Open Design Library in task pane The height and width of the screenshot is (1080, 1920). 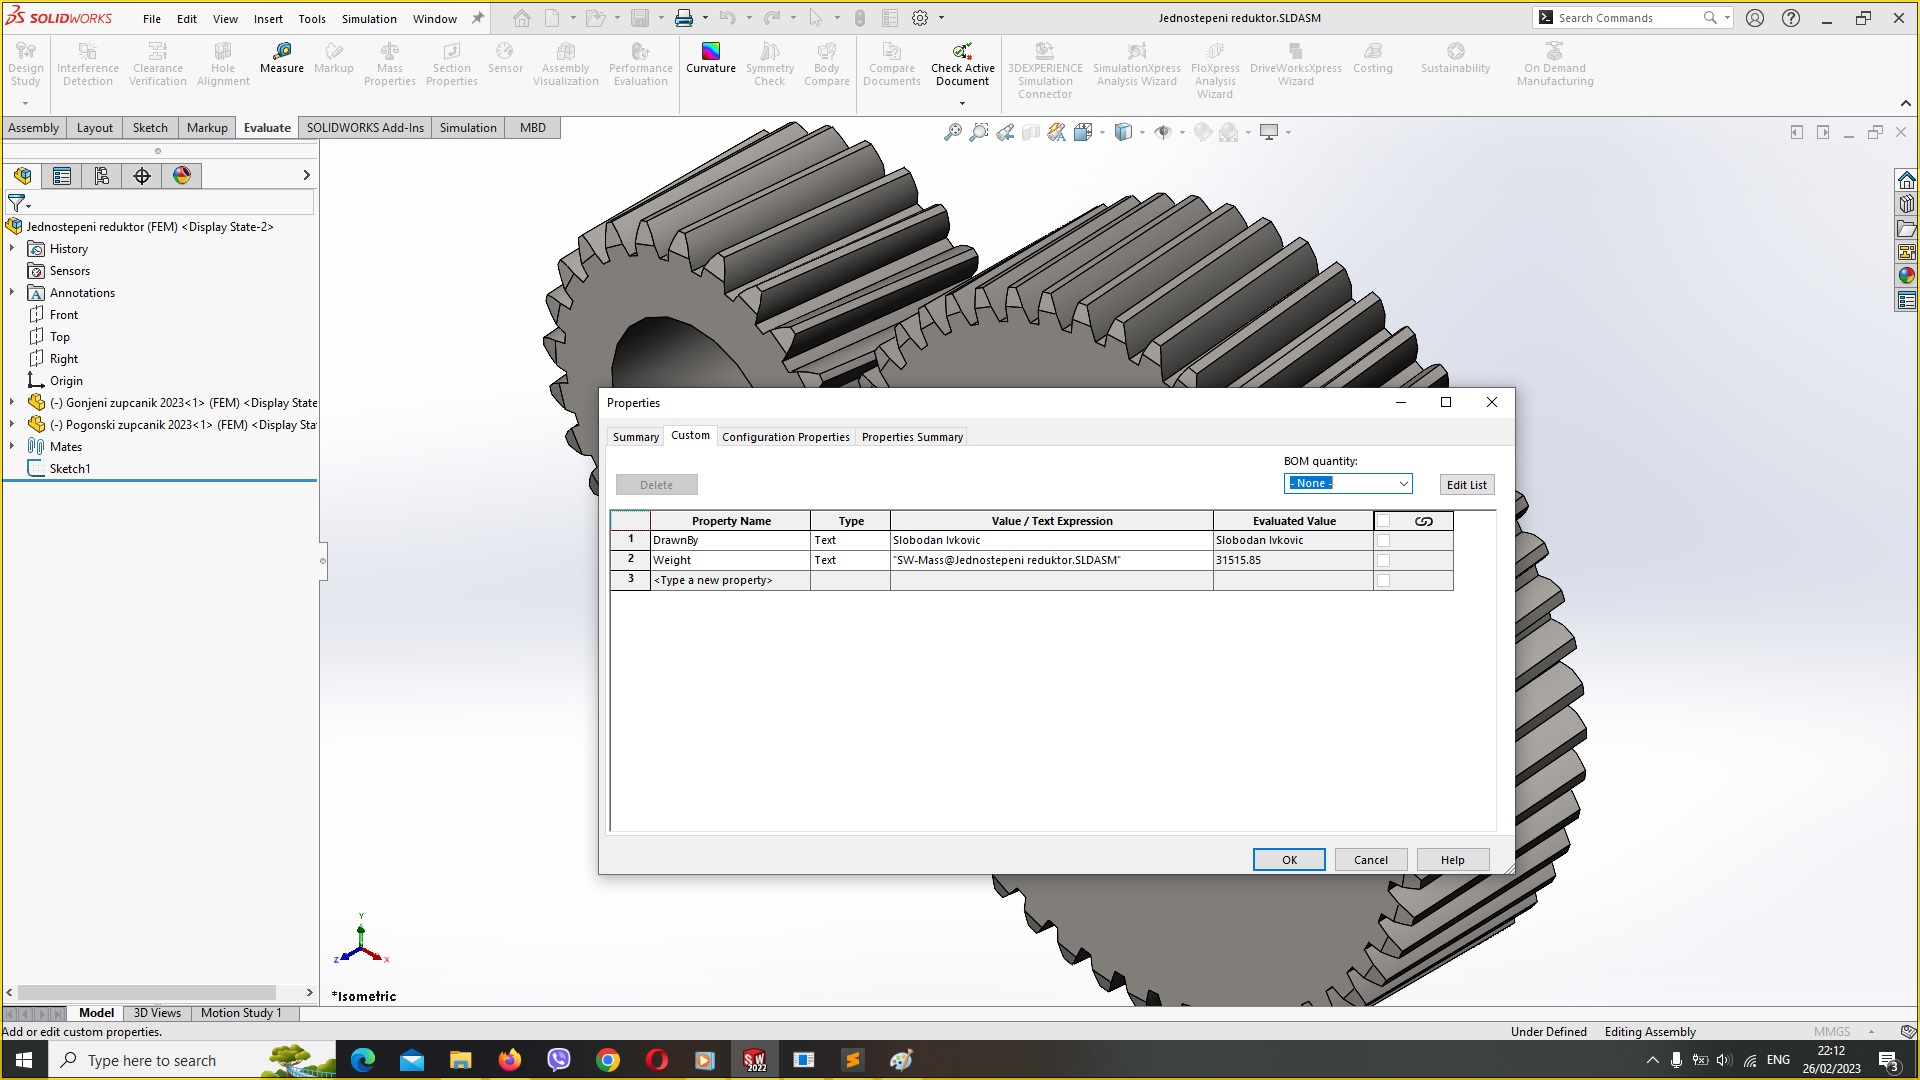(1907, 204)
